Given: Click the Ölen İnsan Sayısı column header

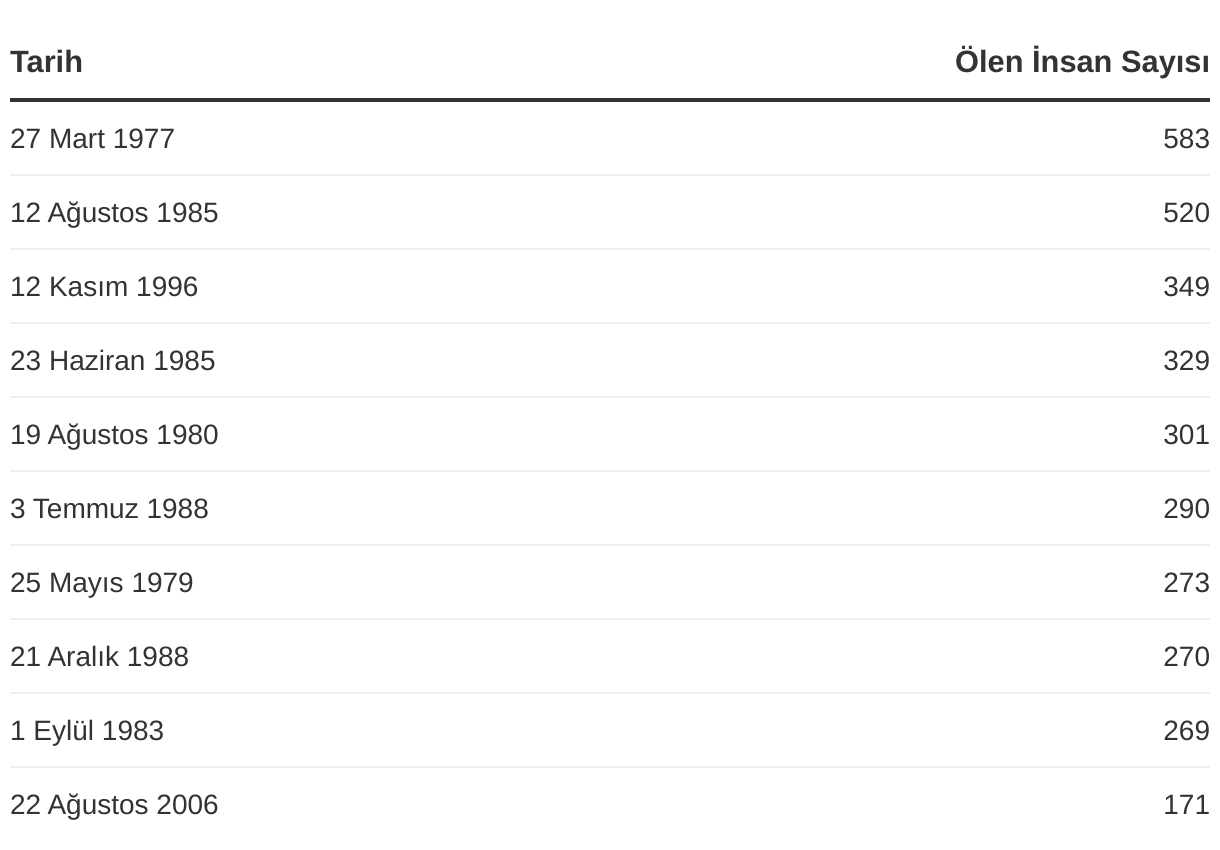Looking at the screenshot, I should (x=1081, y=62).
